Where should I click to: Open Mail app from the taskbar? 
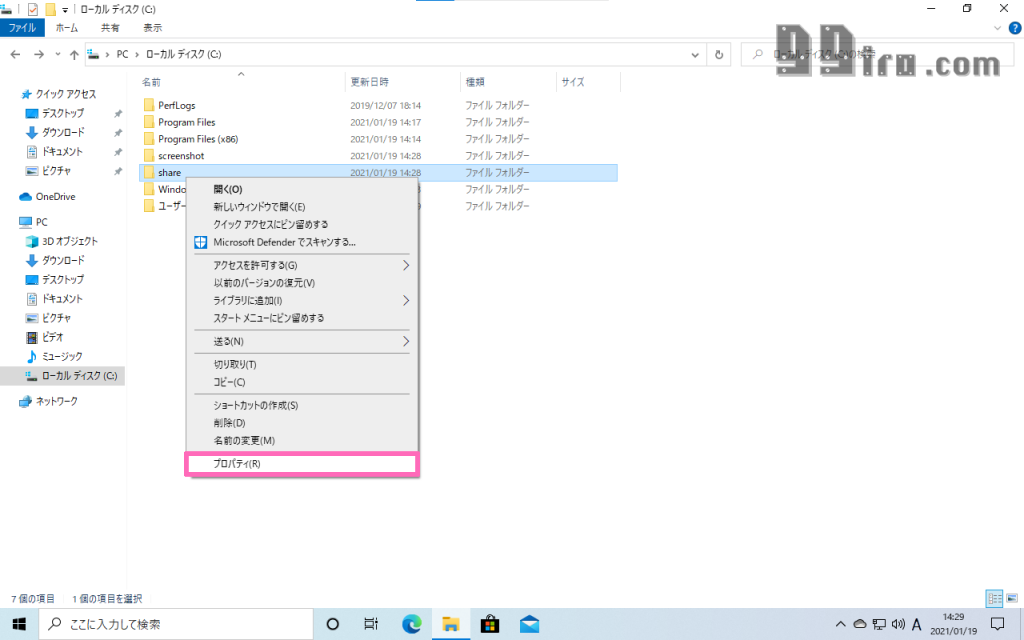529,624
